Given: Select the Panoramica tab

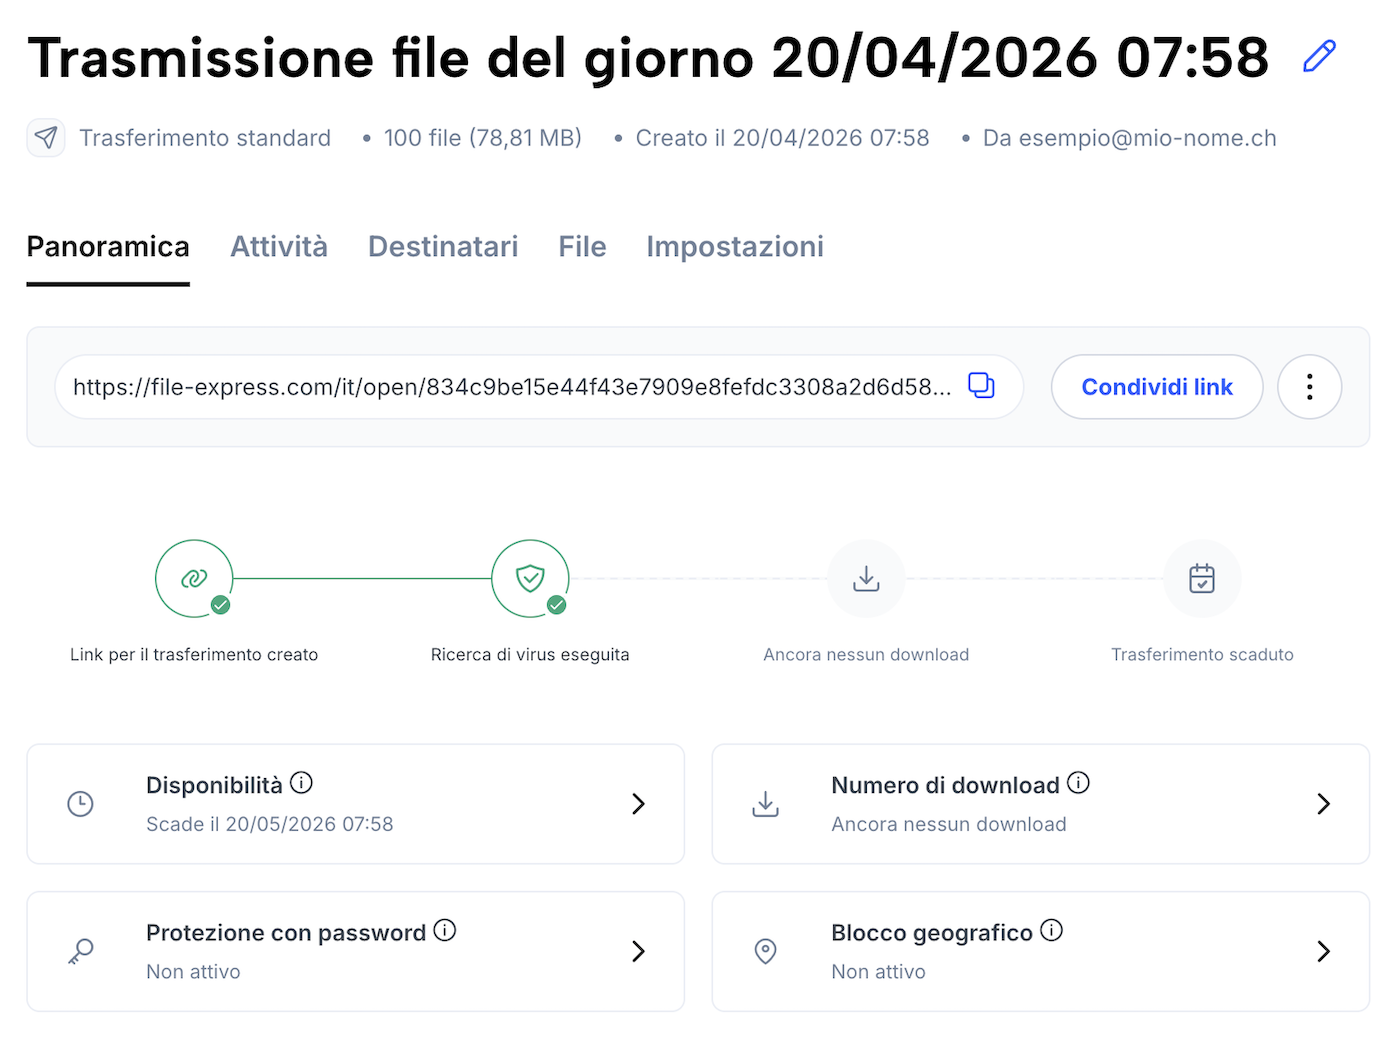Looking at the screenshot, I should coord(108,247).
